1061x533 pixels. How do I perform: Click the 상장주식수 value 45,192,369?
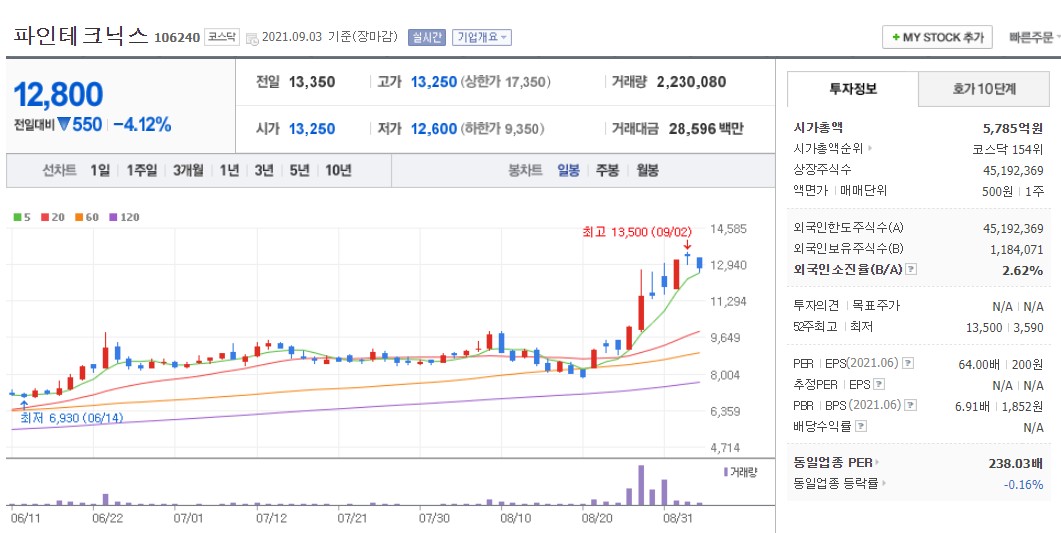pyautogui.click(x=1013, y=170)
